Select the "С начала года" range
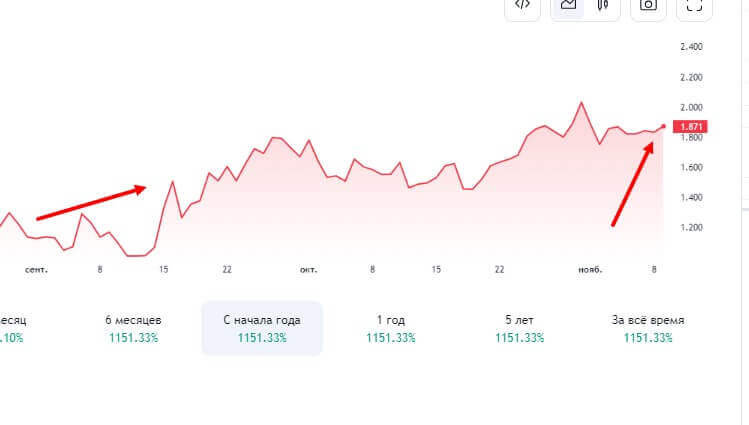The image size is (749, 425). coord(262,320)
